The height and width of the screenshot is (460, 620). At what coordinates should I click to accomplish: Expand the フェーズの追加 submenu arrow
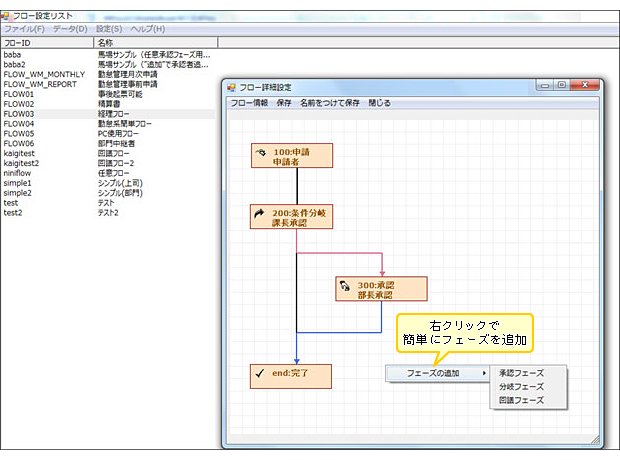484,373
